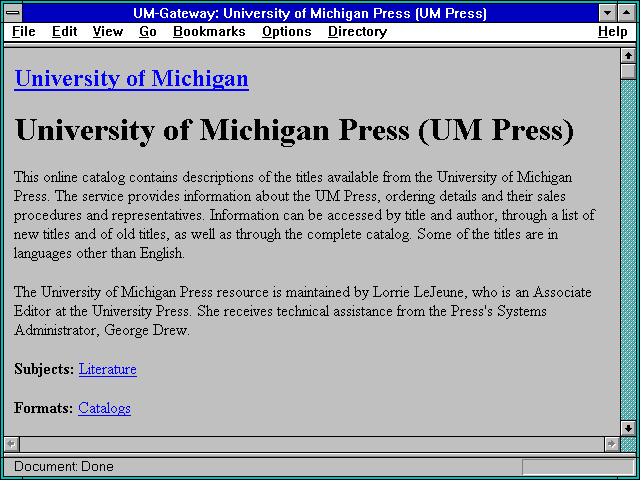640x480 pixels.
Task: Open the Options menu
Action: (287, 32)
